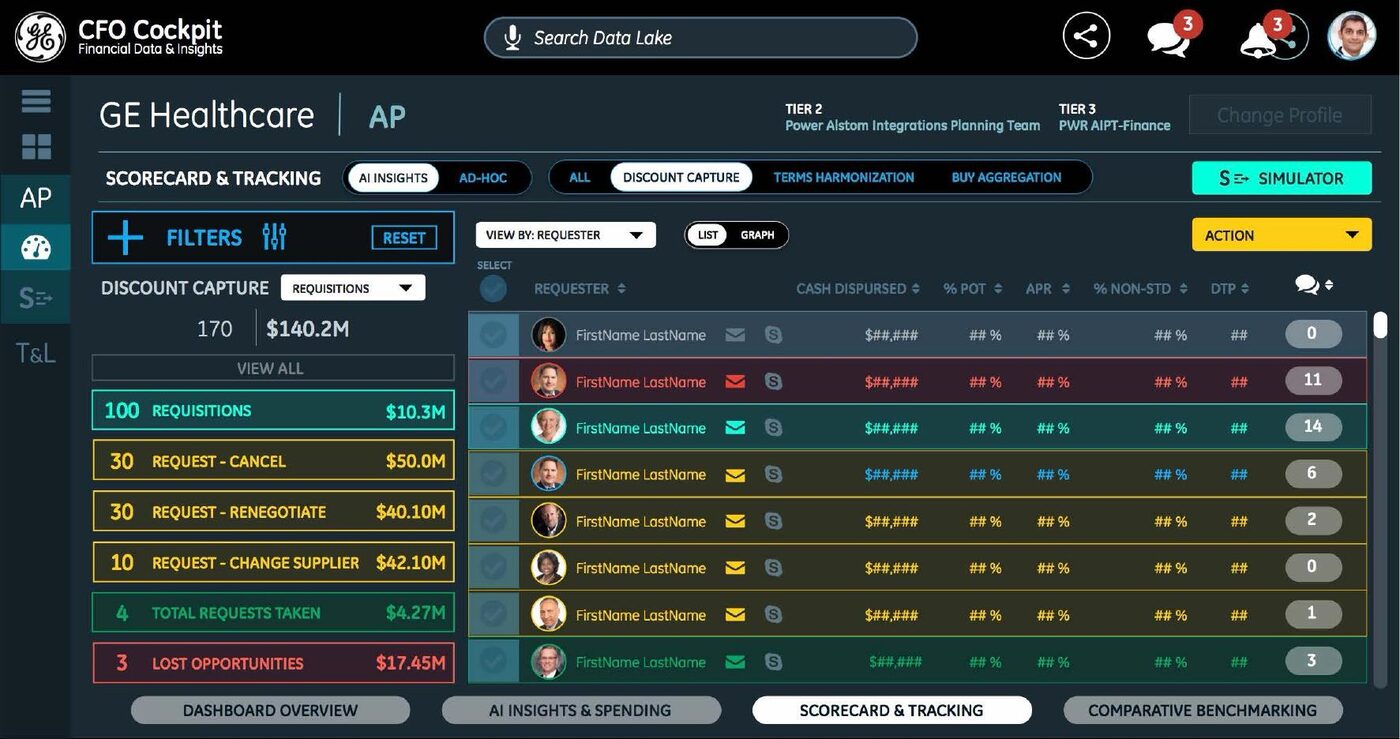Open the Comparative Benchmarking tab

pos(1202,711)
